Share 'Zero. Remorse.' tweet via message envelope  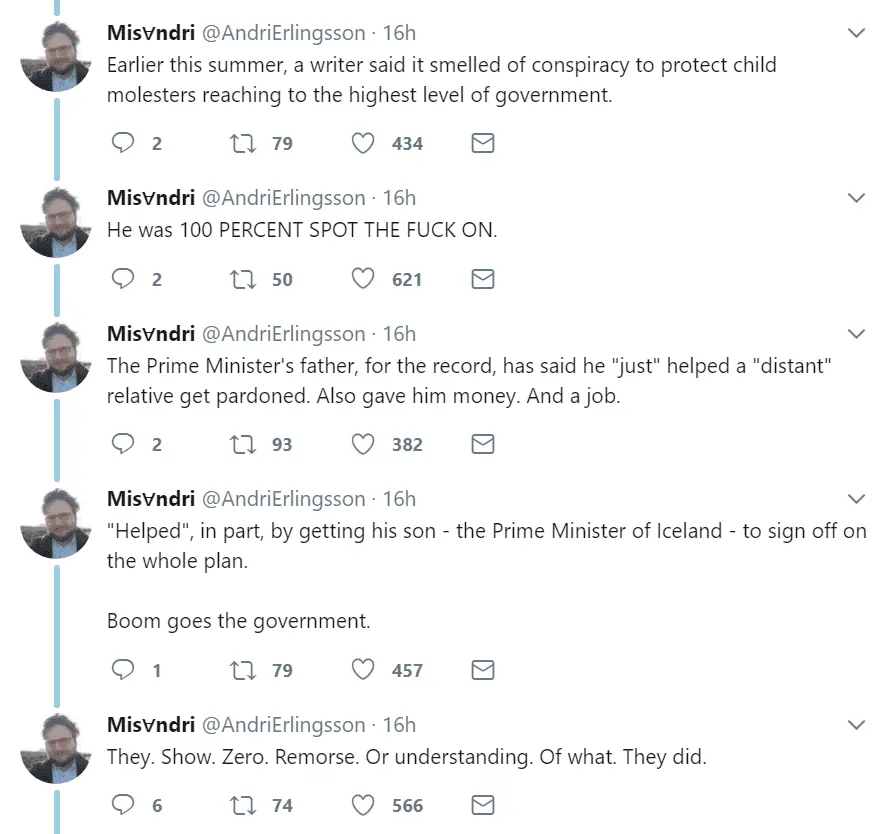coord(482,805)
